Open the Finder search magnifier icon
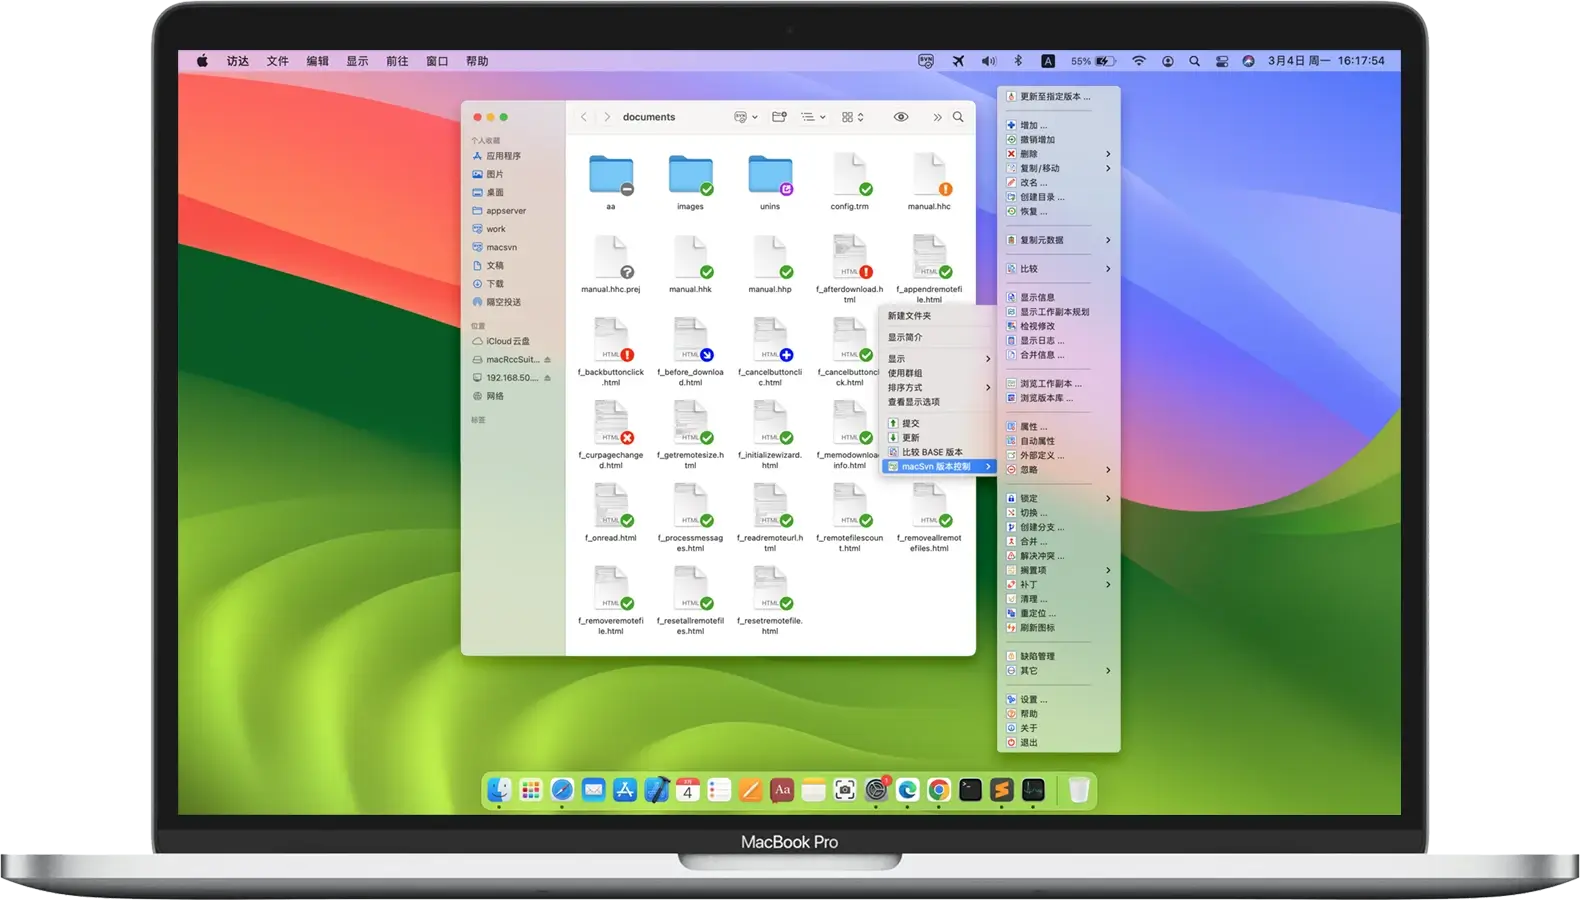The width and height of the screenshot is (1580, 900). click(958, 117)
